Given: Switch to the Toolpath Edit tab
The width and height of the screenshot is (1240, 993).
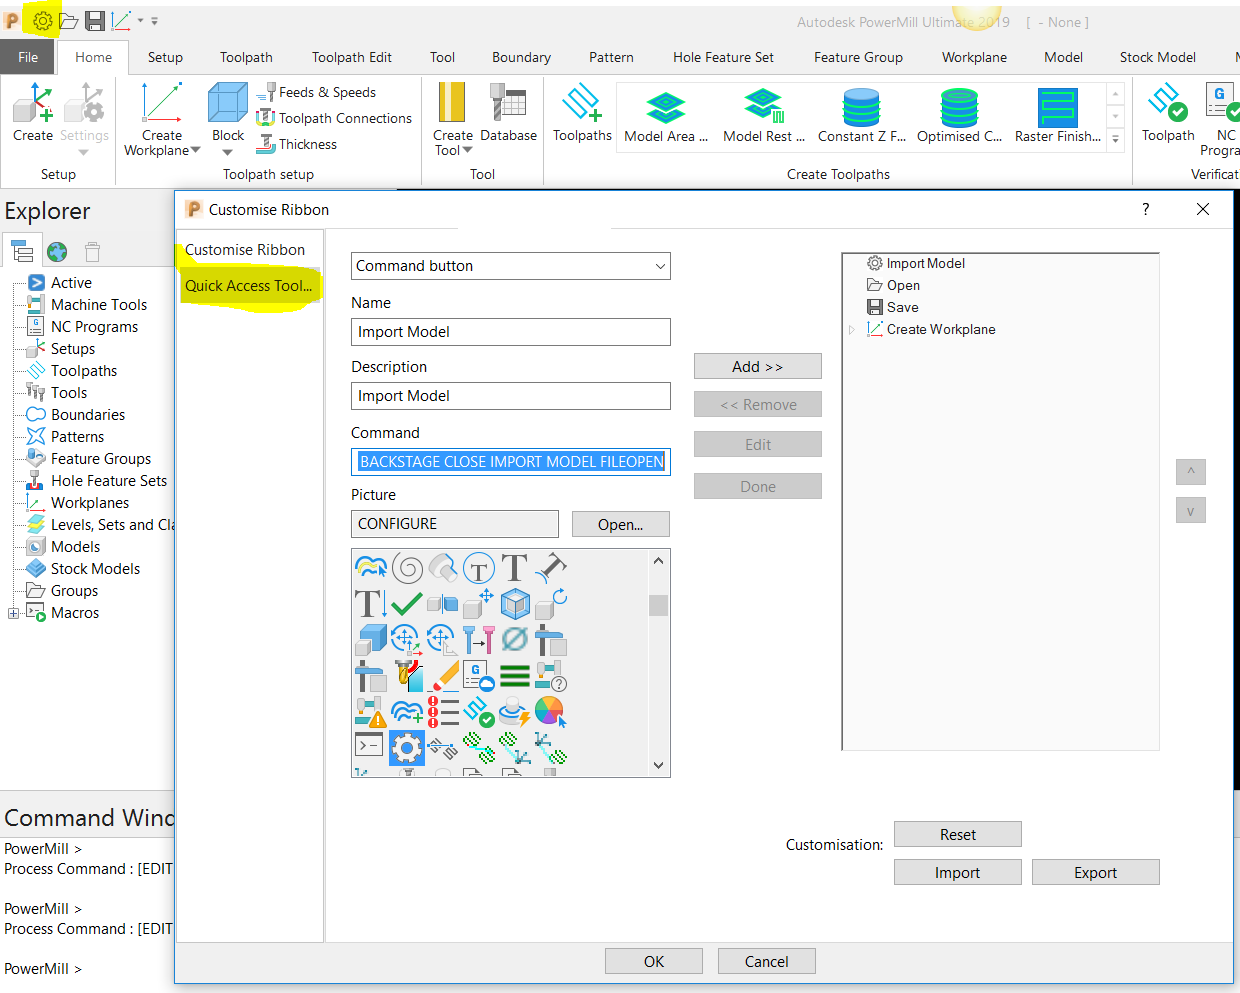Looking at the screenshot, I should (x=352, y=57).
